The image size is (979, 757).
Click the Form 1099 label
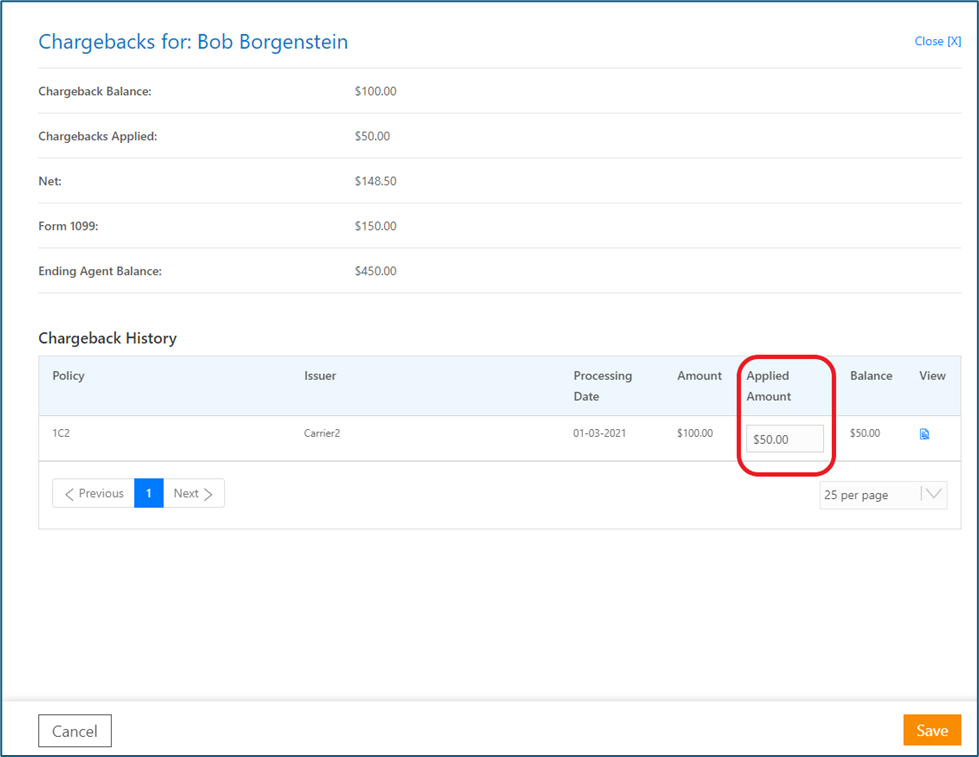[x=68, y=226]
